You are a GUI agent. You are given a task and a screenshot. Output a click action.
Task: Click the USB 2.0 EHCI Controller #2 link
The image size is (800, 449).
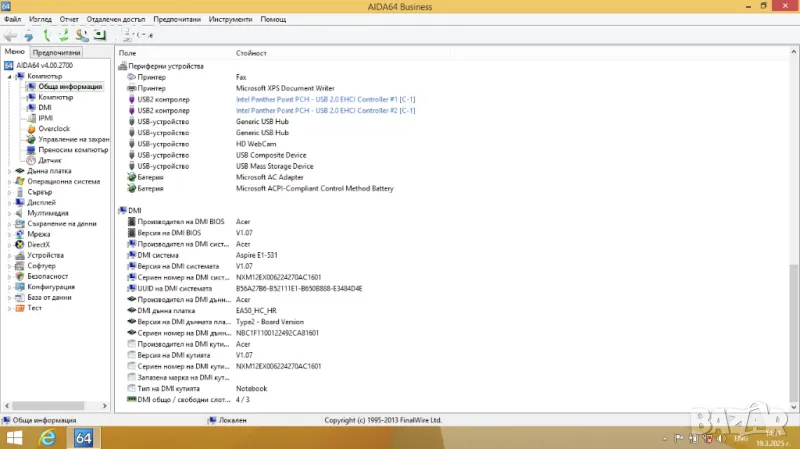(325, 109)
